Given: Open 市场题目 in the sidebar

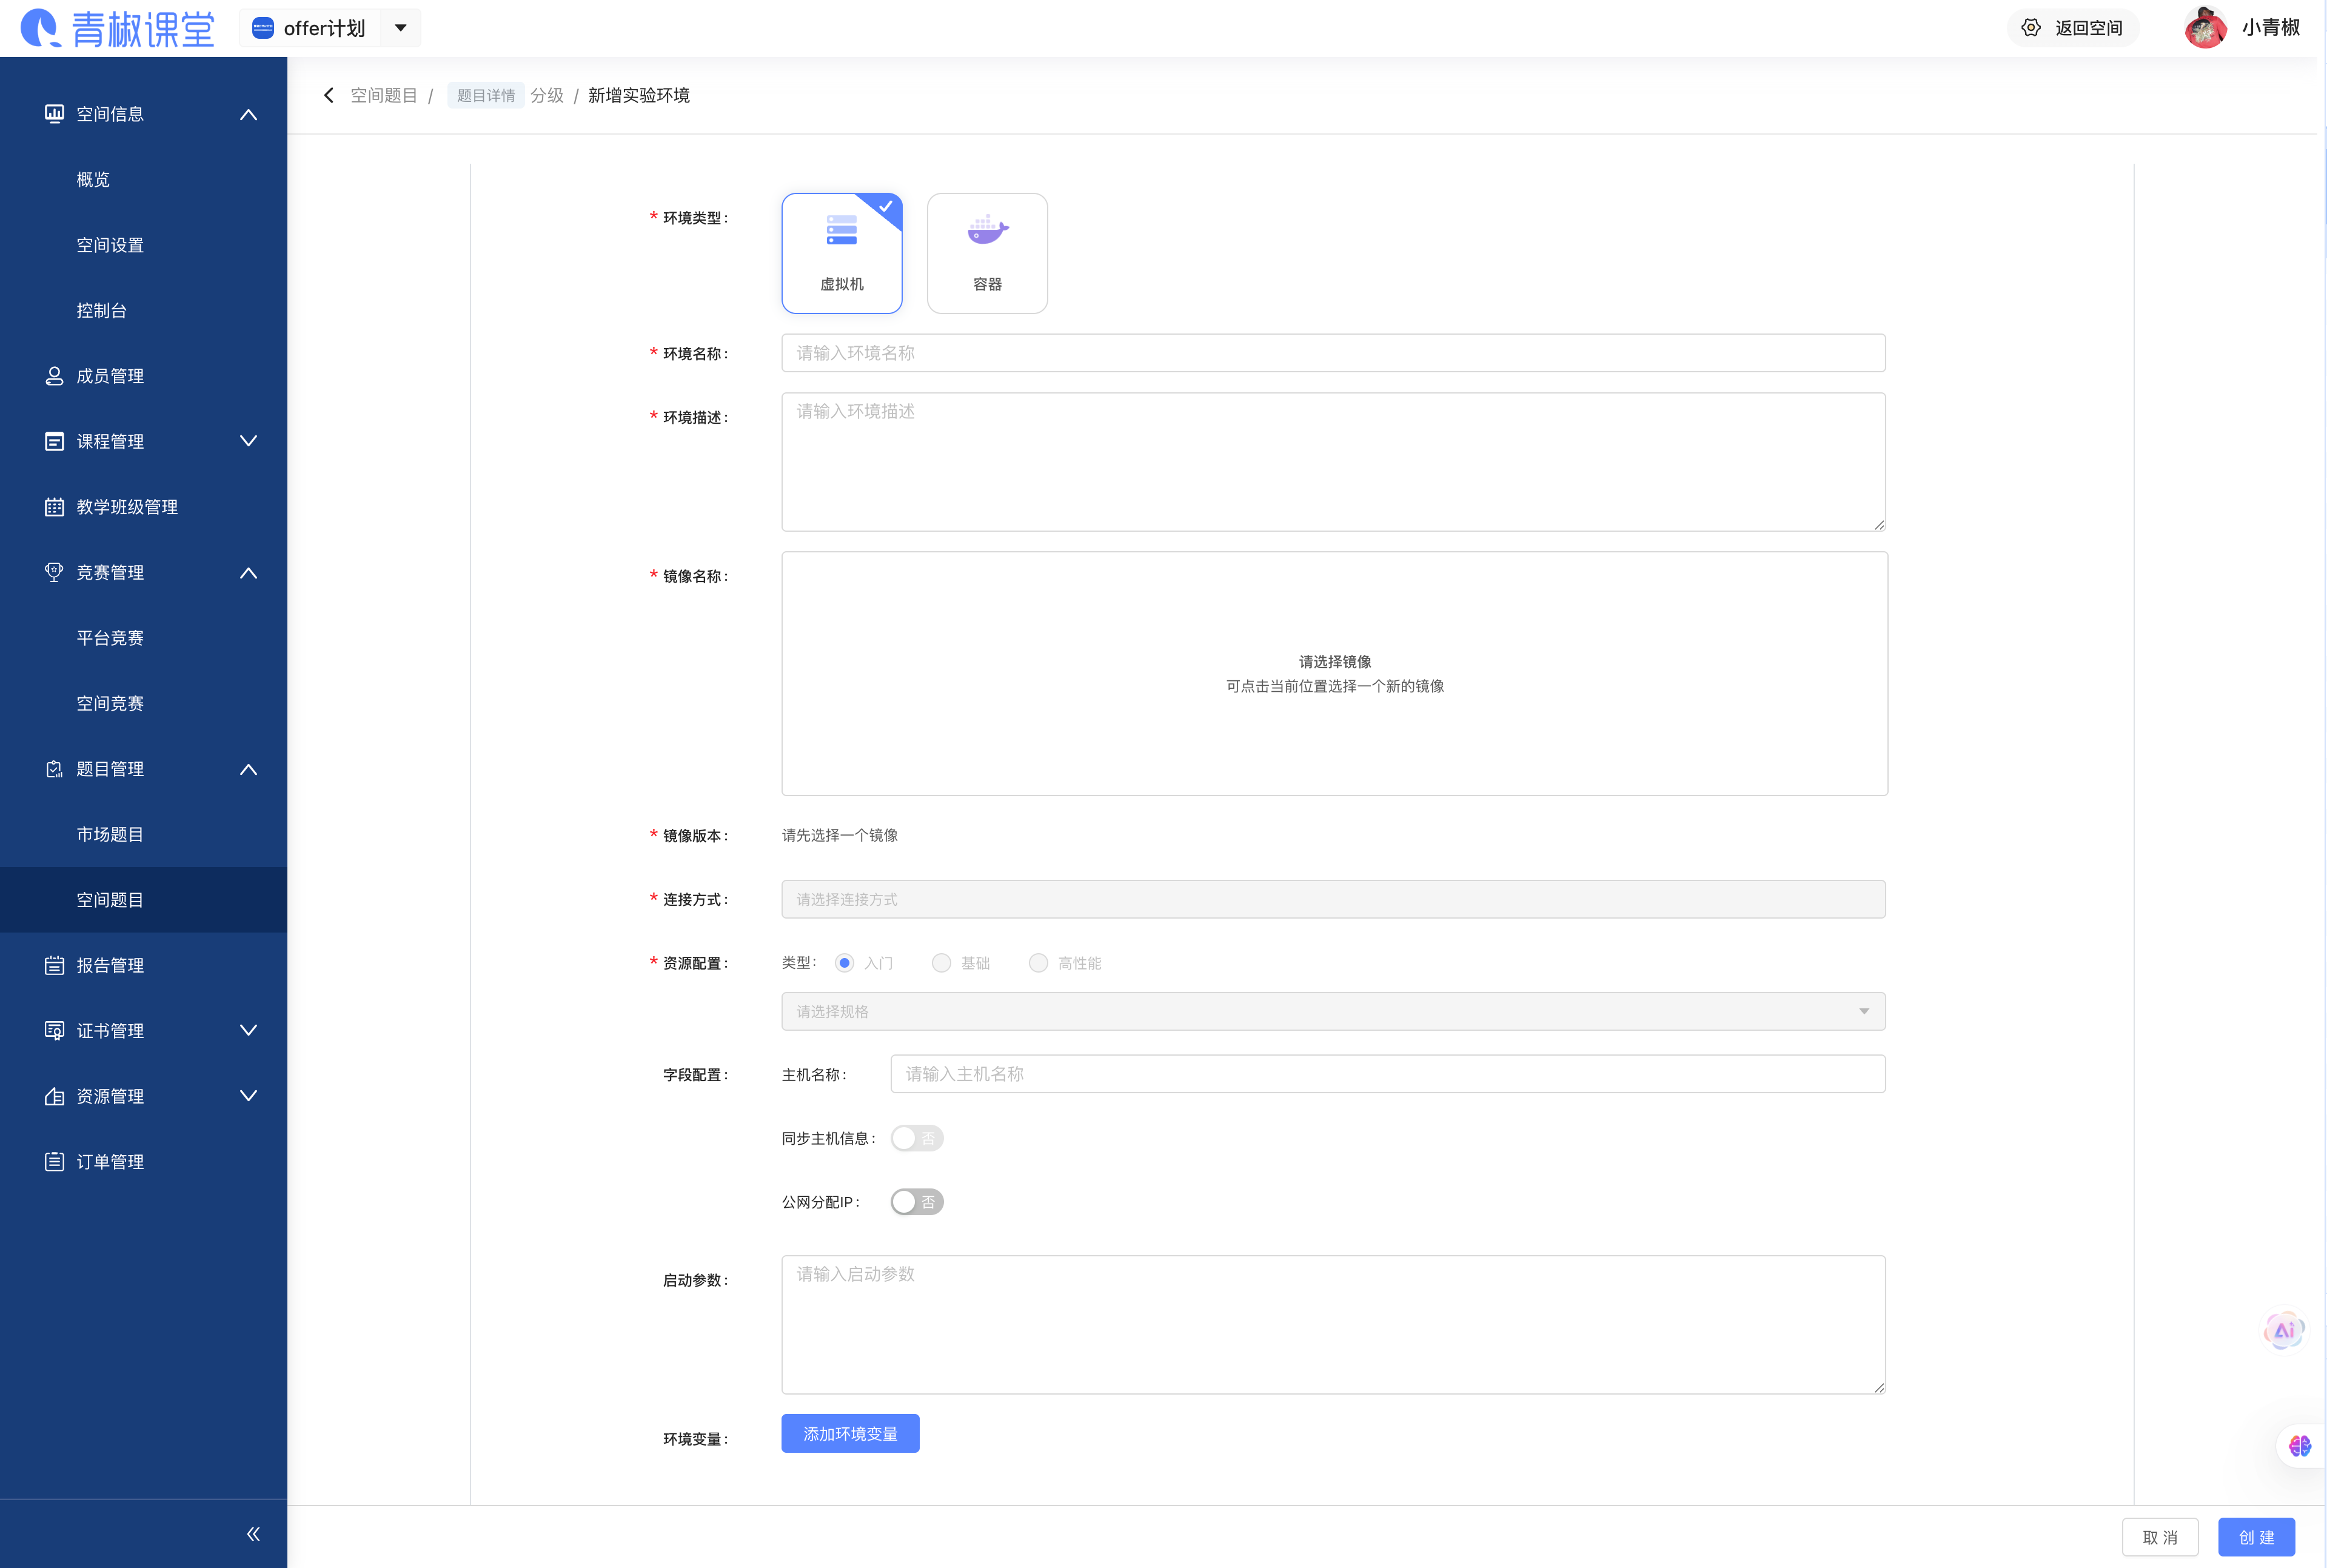Looking at the screenshot, I should pos(110,834).
